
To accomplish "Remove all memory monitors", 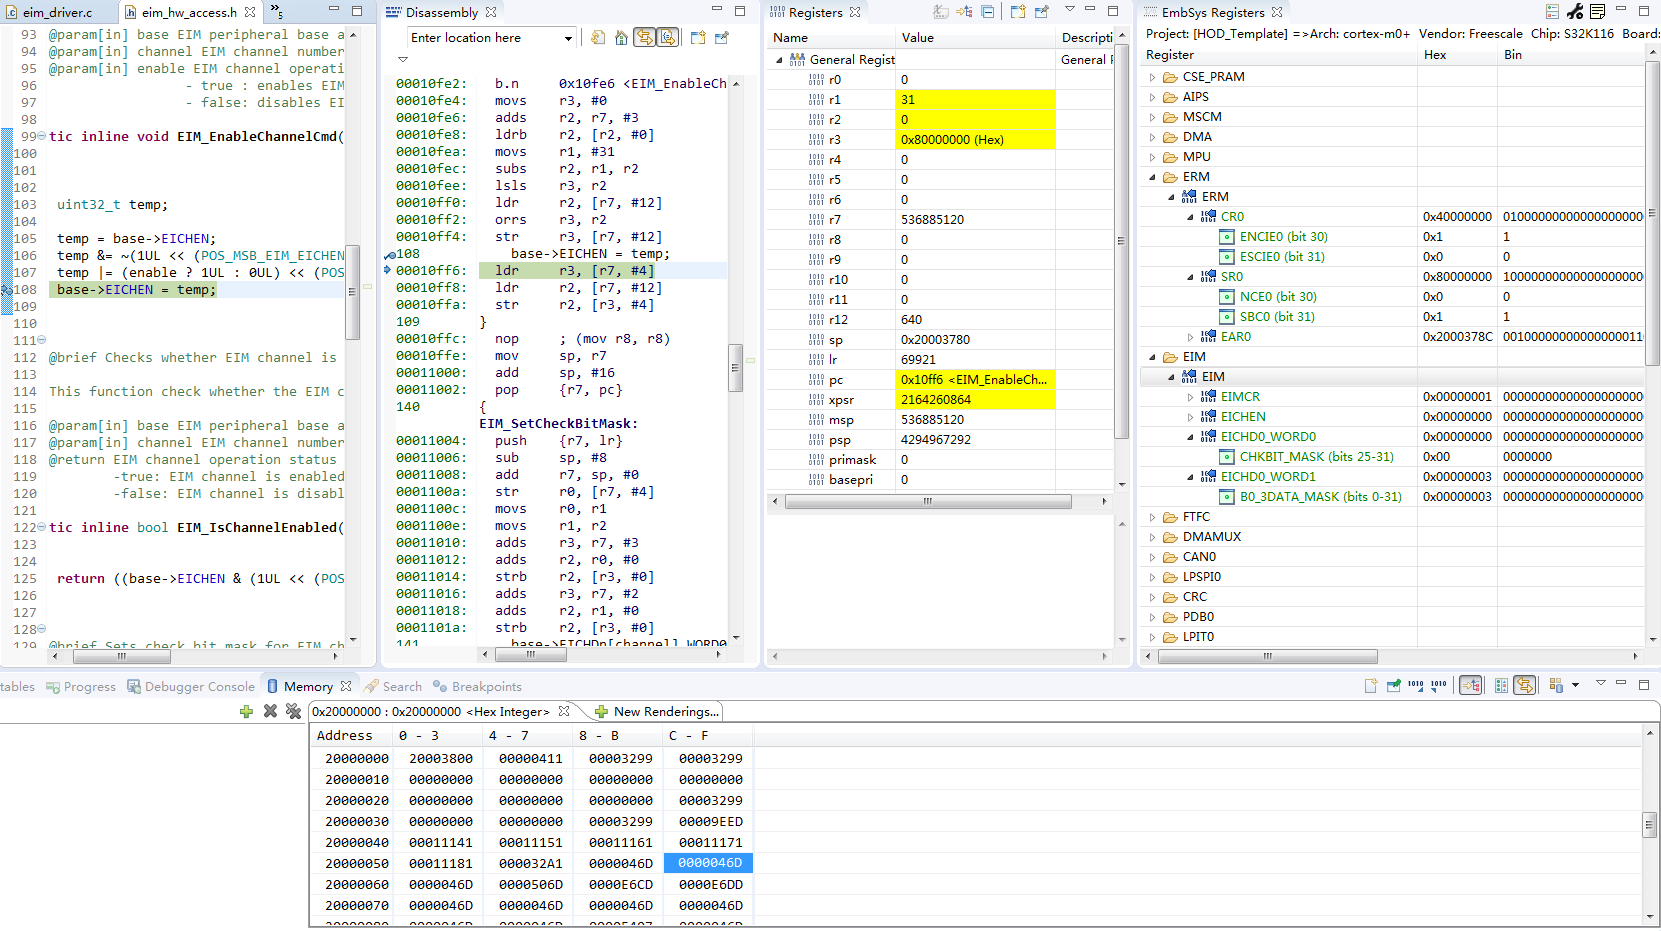I will click(293, 711).
